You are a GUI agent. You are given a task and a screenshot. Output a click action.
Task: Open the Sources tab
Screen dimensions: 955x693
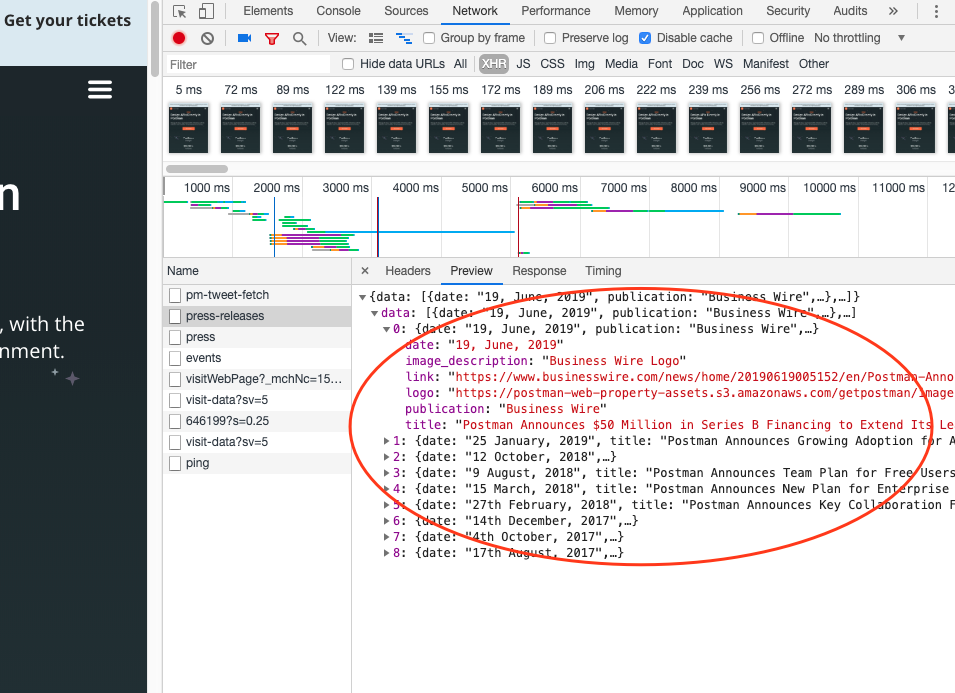point(406,11)
